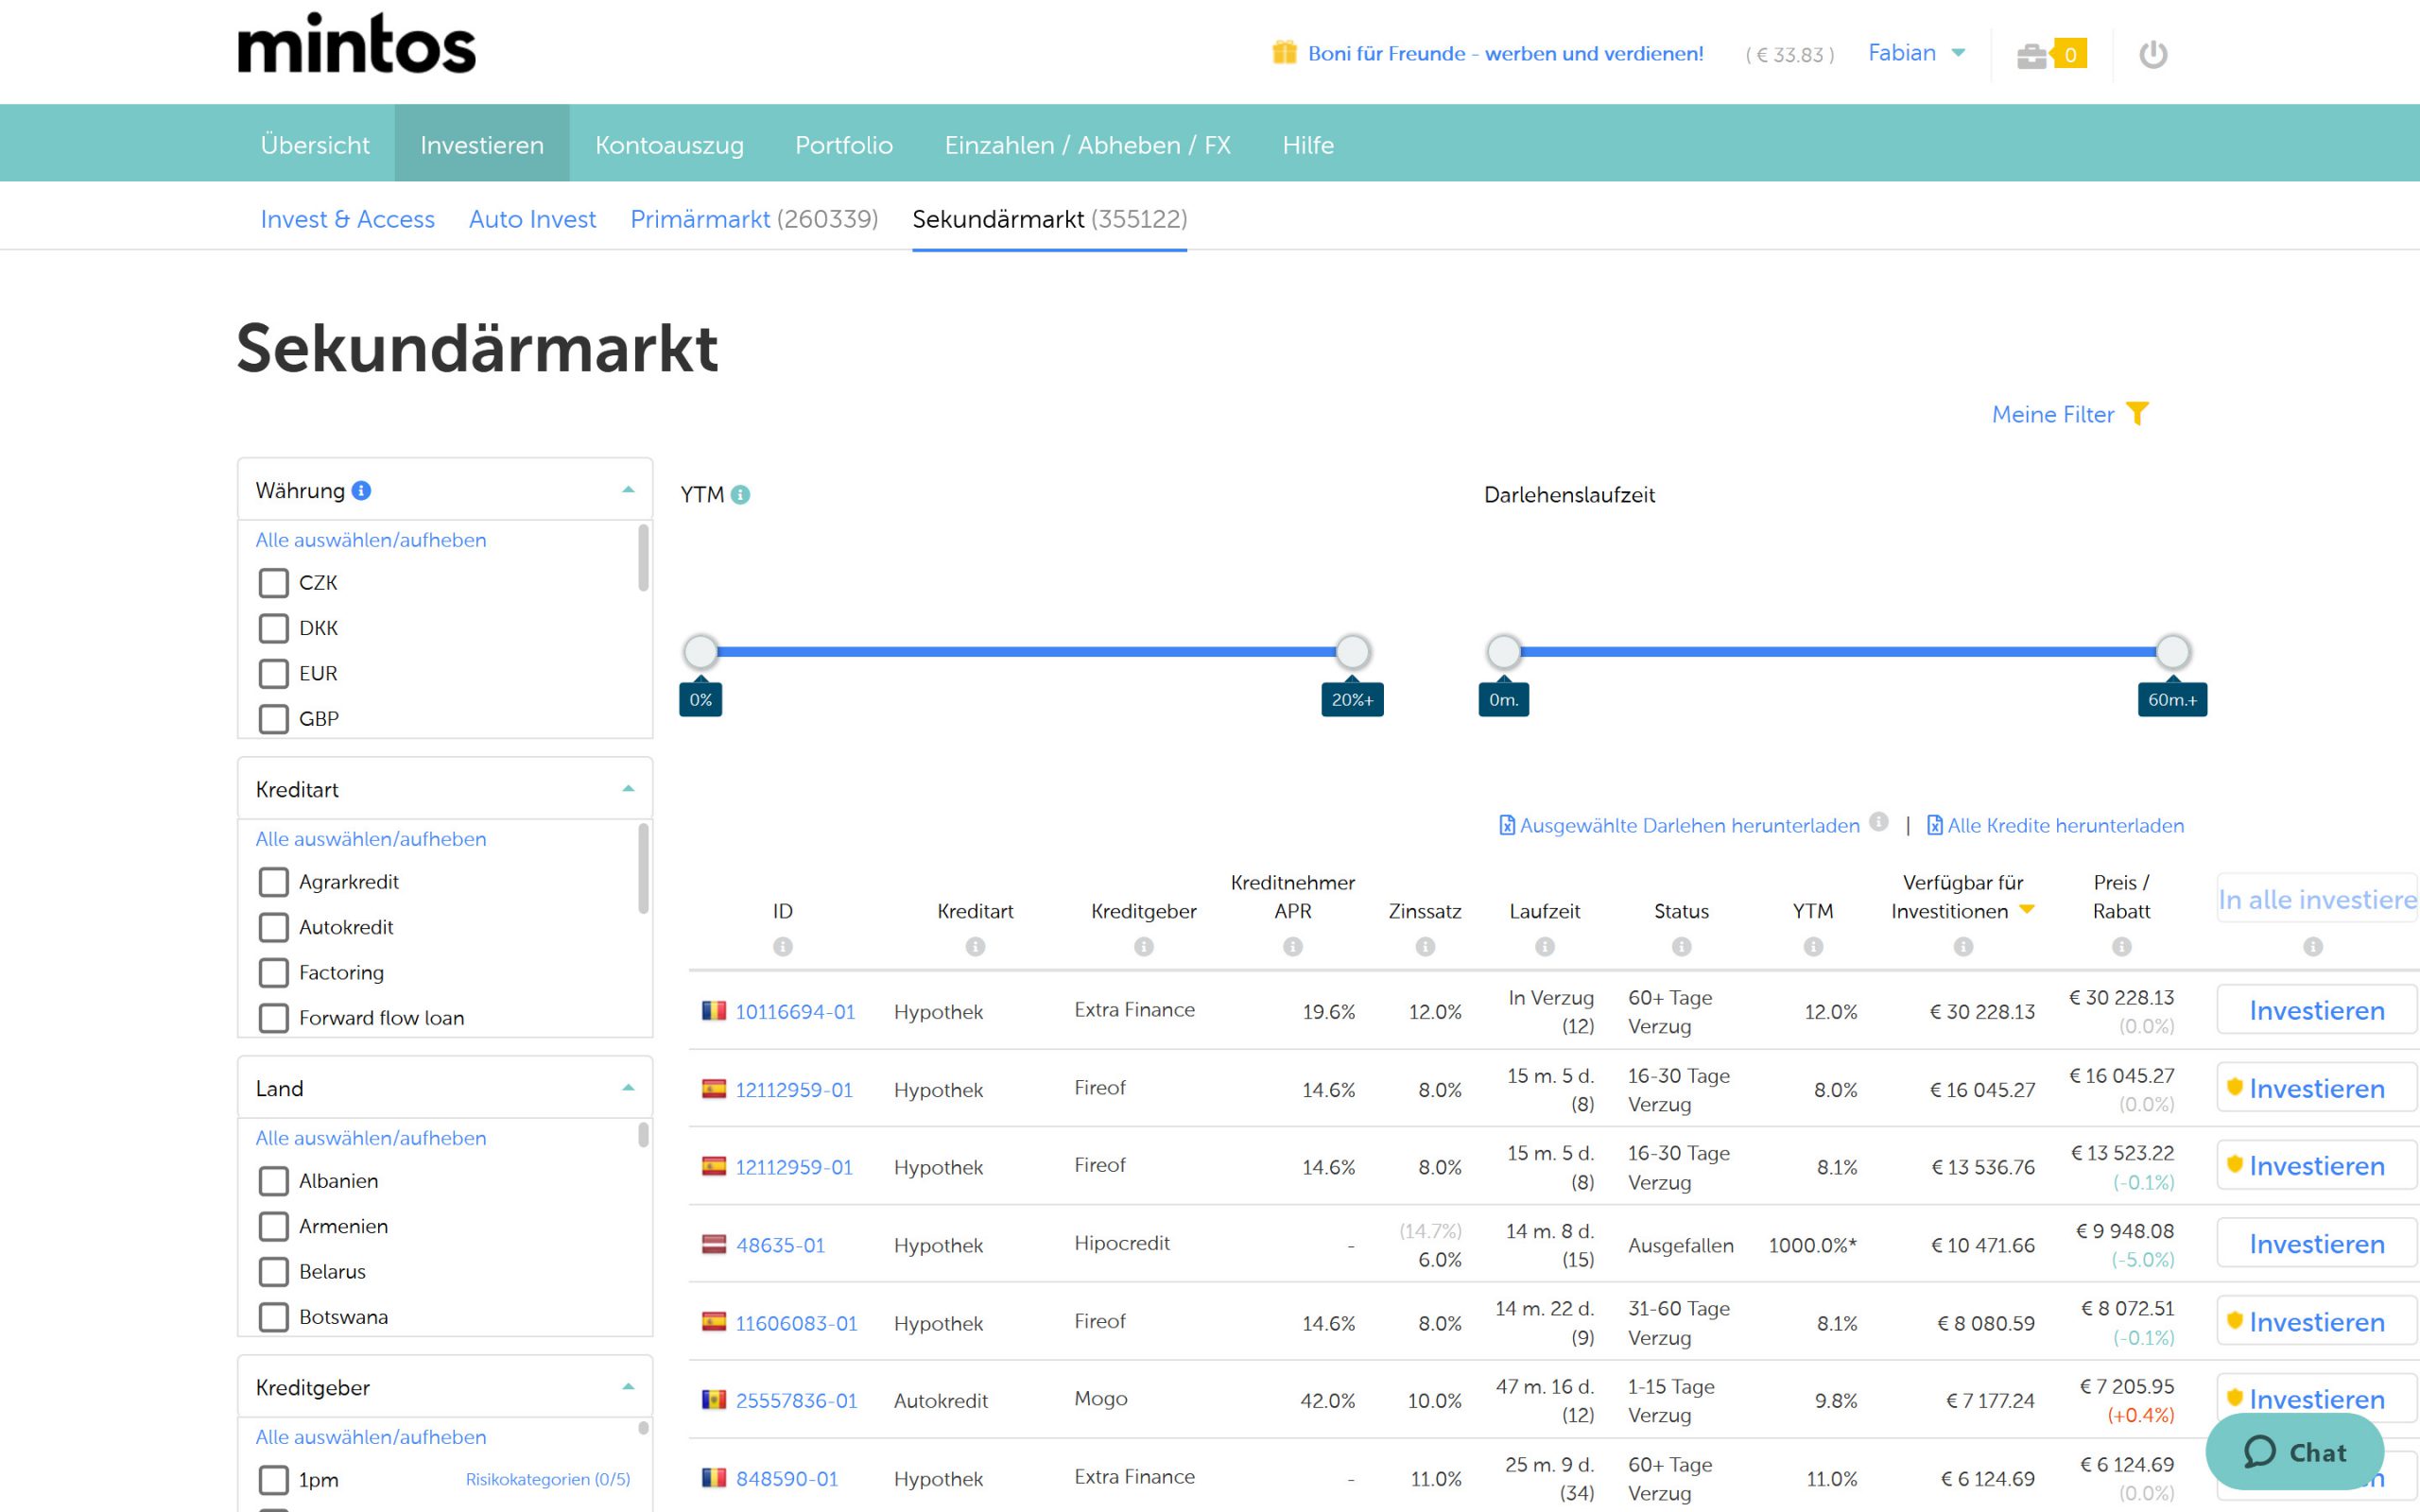This screenshot has width=2420, height=1512.
Task: Open the logout power icon
Action: point(2155,53)
